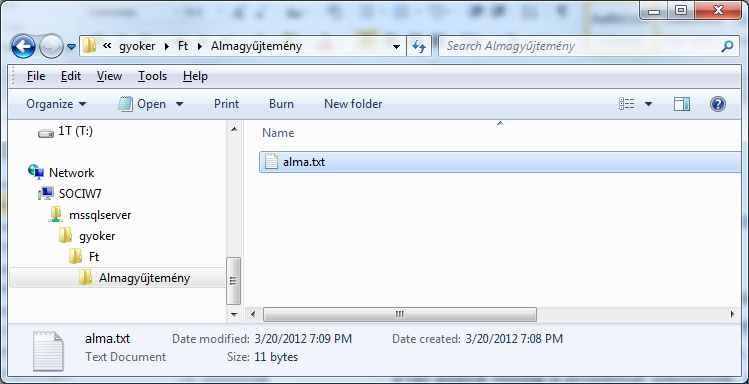Click the search magnifier icon
Screen dimensions: 749x384
point(726,46)
